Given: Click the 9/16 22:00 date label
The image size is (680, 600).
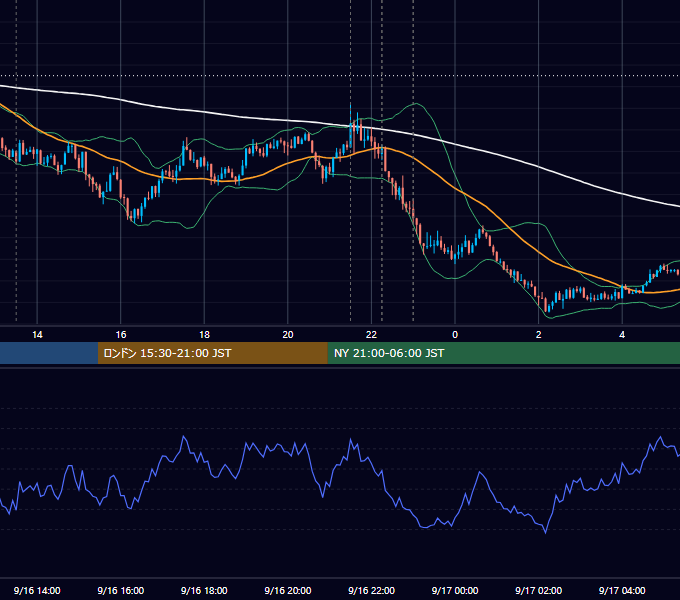Looking at the screenshot, I should [372, 590].
